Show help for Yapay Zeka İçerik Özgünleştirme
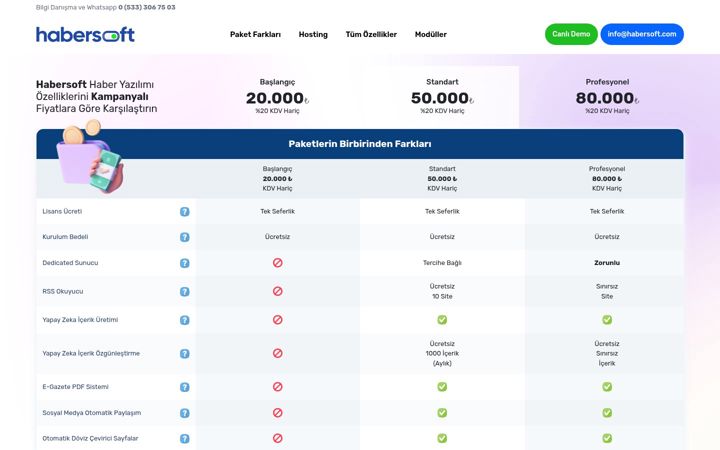Image resolution: width=720 pixels, height=450 pixels. pos(185,354)
